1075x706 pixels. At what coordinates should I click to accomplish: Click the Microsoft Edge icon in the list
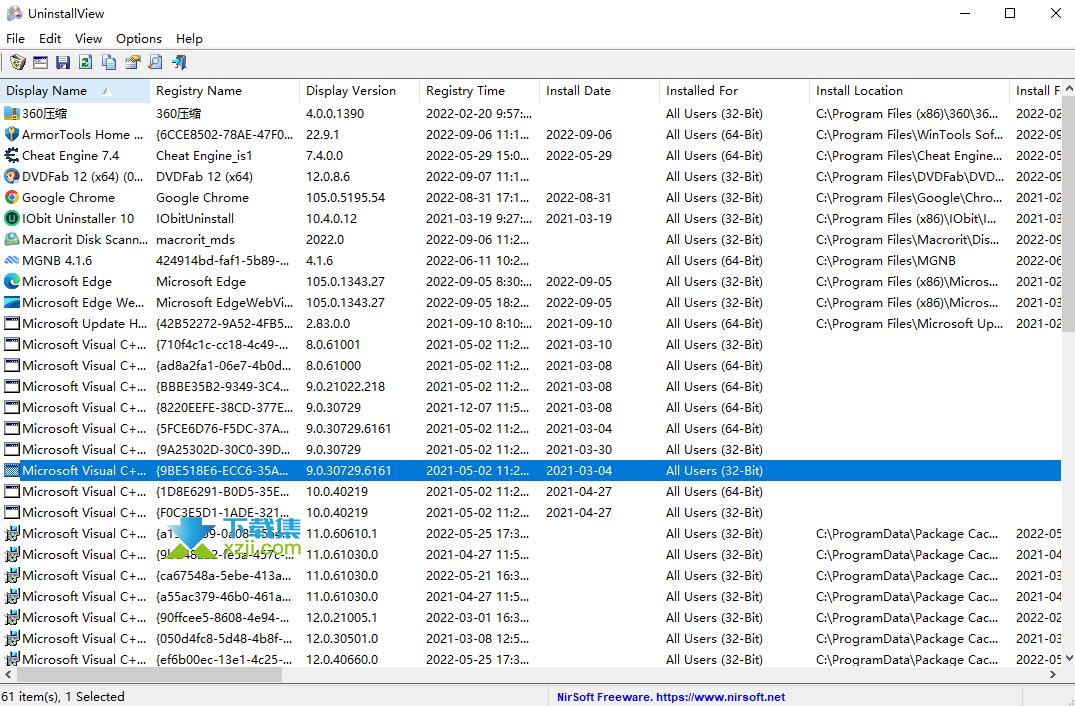click(12, 282)
